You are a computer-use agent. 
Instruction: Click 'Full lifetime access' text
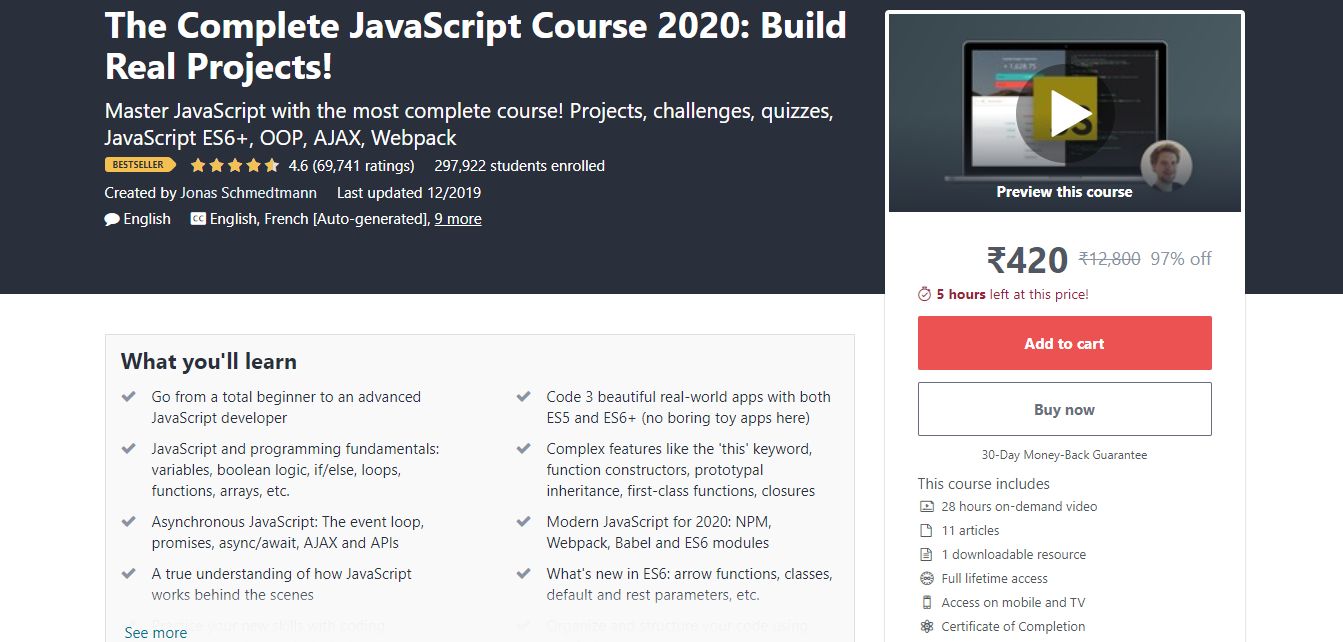[x=994, y=579]
